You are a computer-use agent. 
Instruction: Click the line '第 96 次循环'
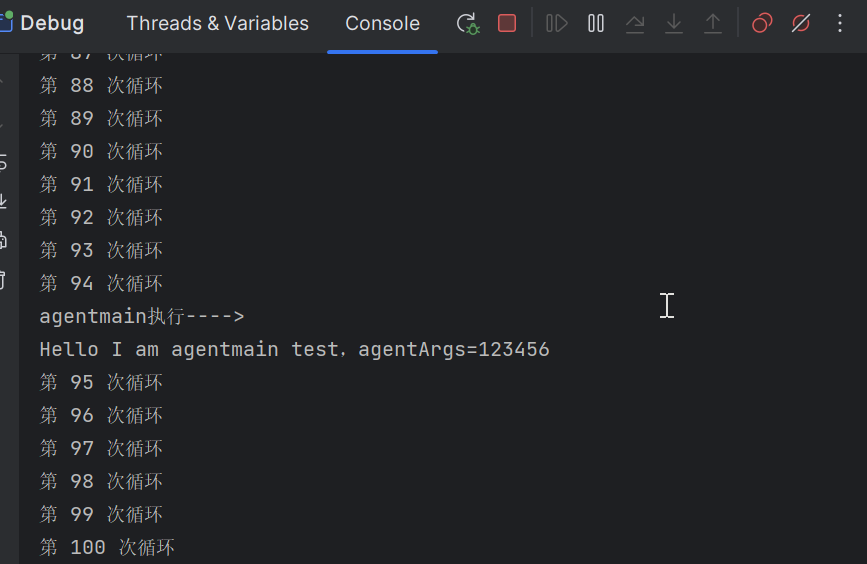coord(101,415)
